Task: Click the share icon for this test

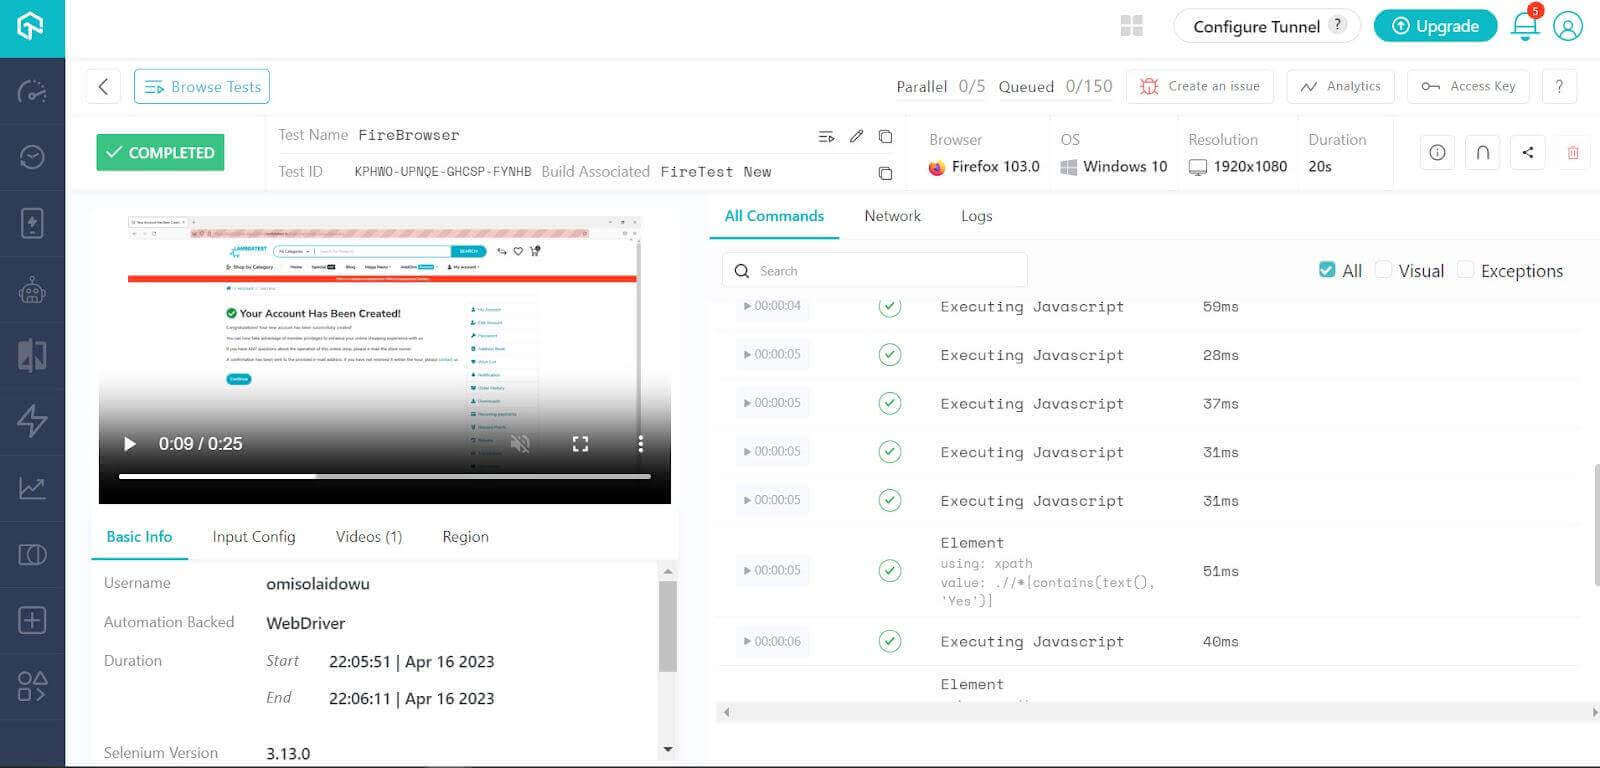Action: pos(1527,153)
